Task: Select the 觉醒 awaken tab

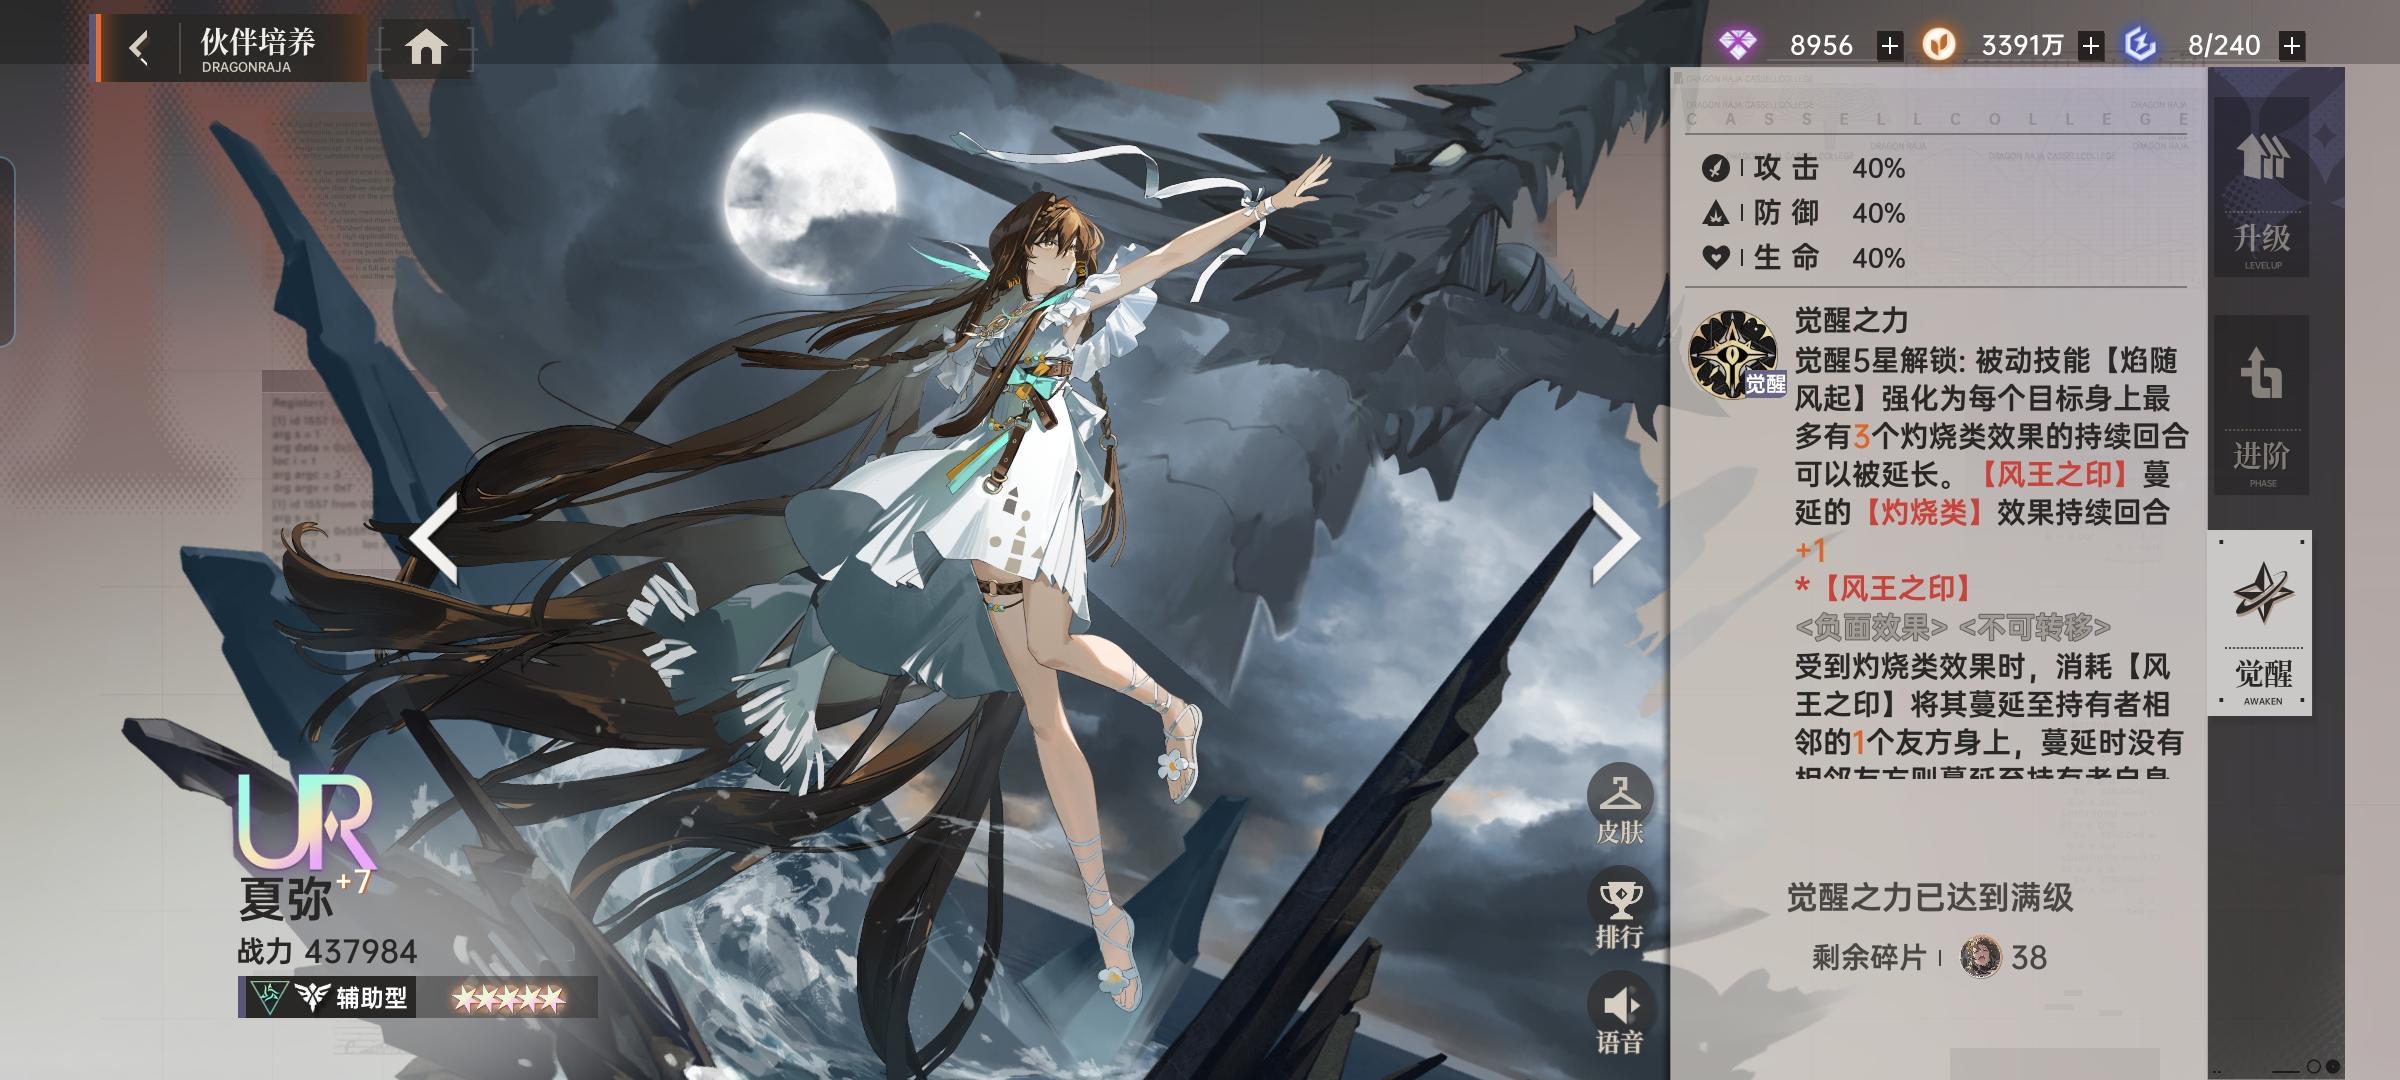Action: tap(2261, 622)
